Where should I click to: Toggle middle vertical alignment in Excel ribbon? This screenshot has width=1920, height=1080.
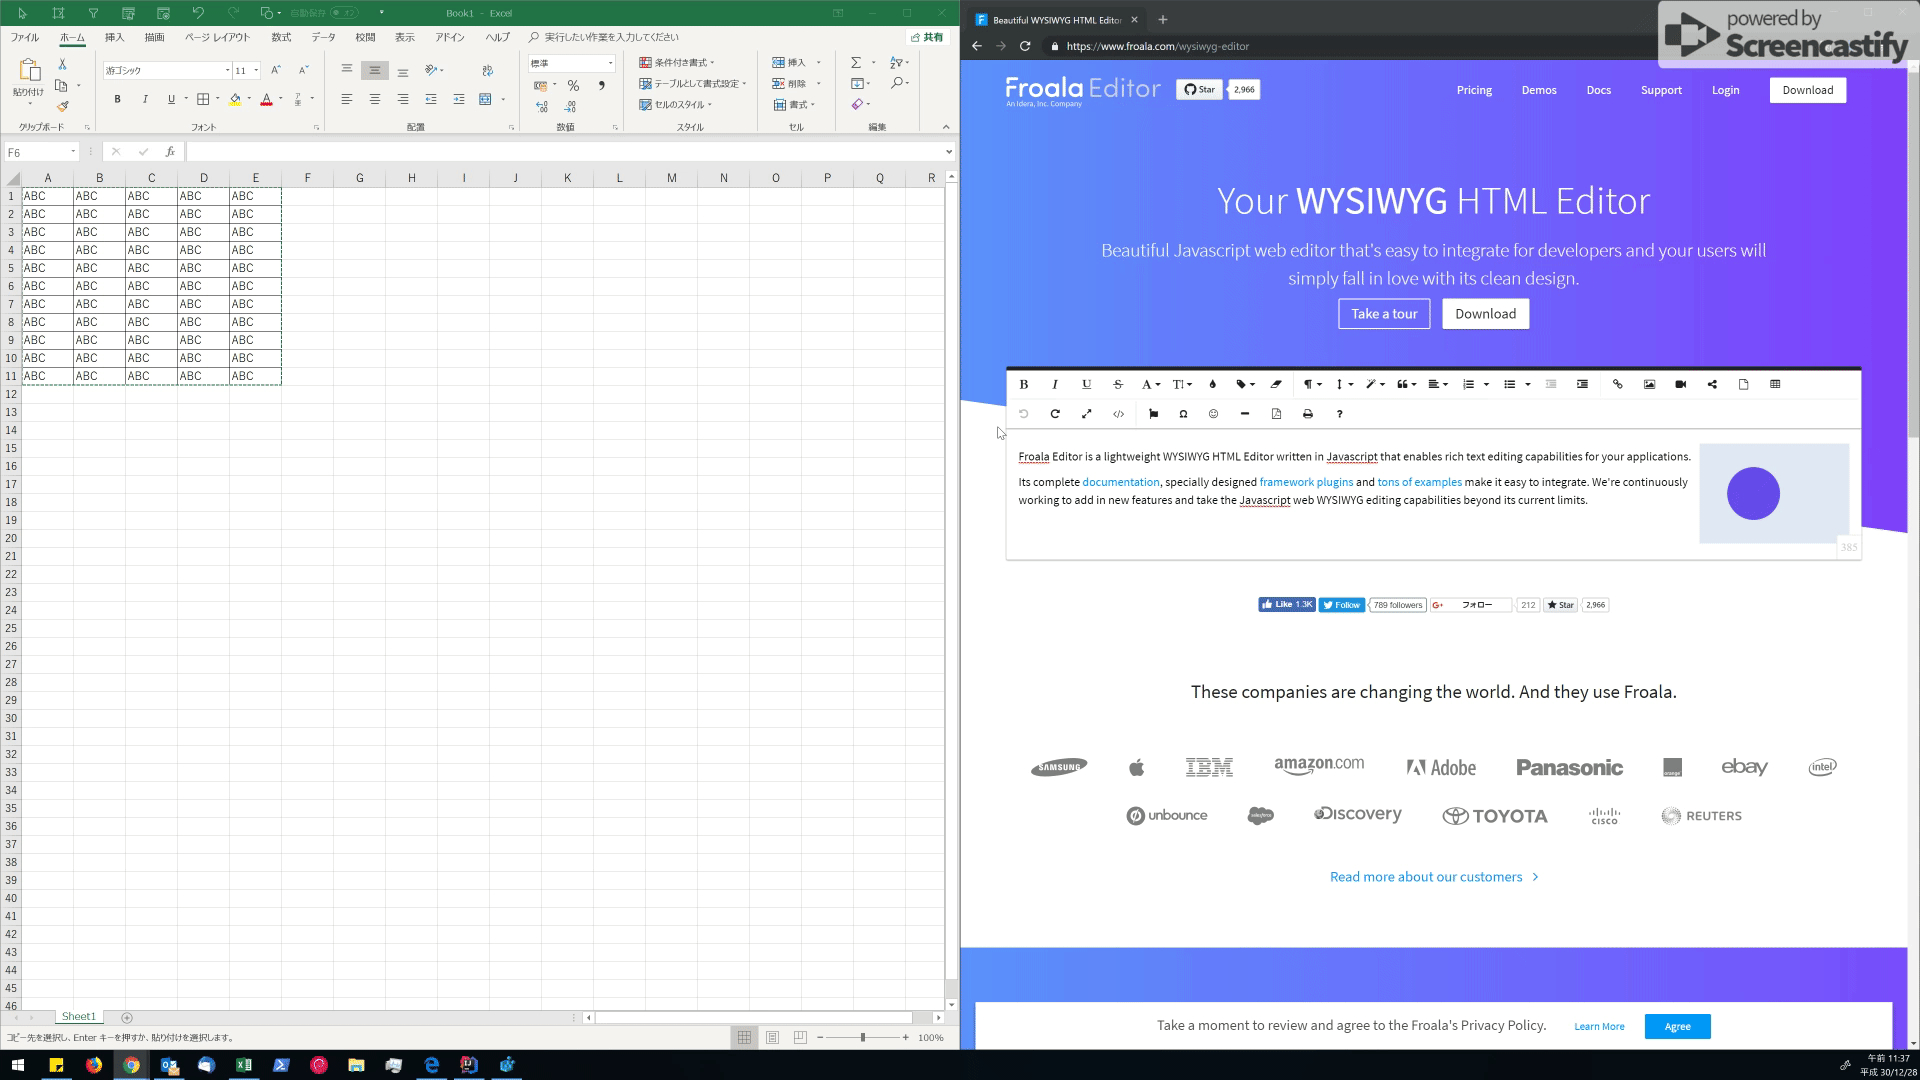[x=374, y=70]
